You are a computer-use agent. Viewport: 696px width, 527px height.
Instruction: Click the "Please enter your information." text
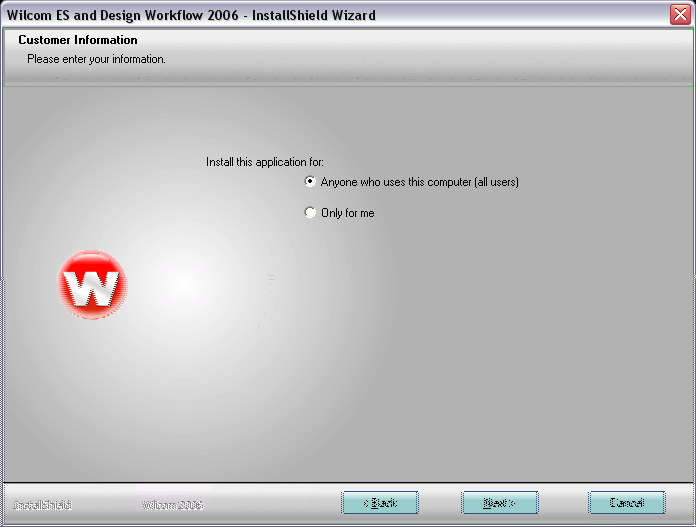coord(96,59)
